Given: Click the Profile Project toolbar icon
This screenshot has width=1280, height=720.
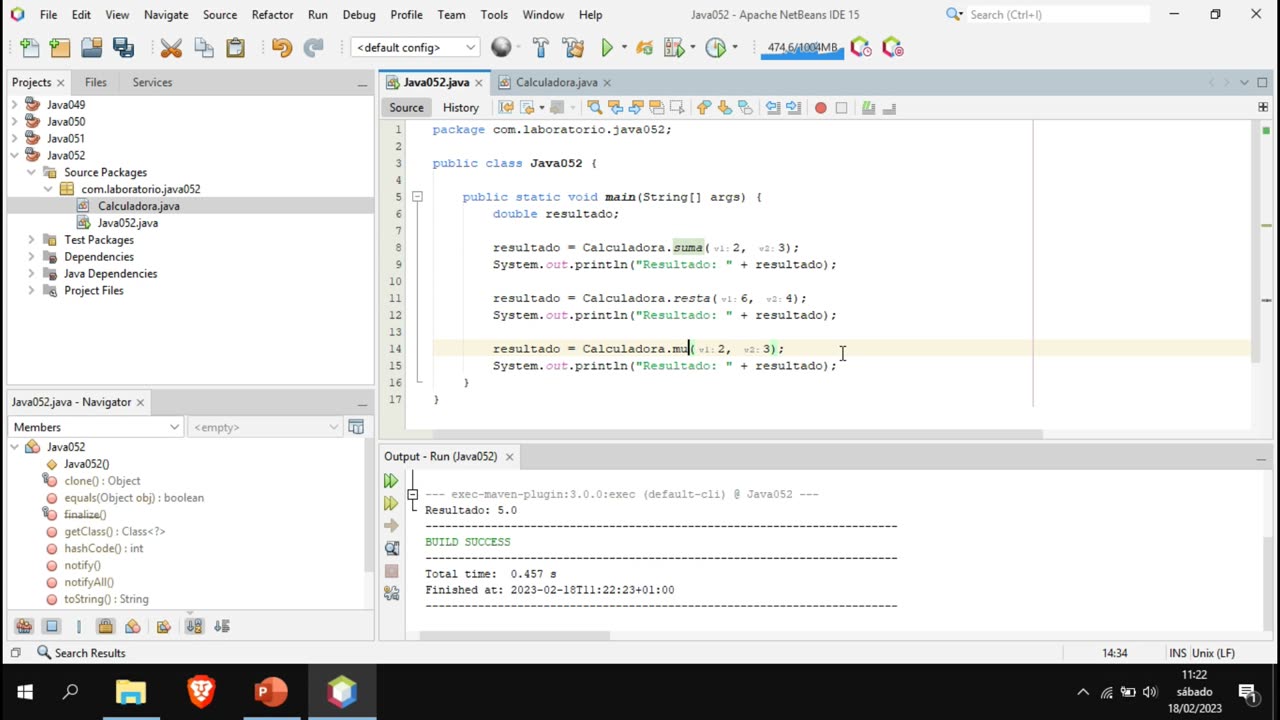Looking at the screenshot, I should click(715, 47).
